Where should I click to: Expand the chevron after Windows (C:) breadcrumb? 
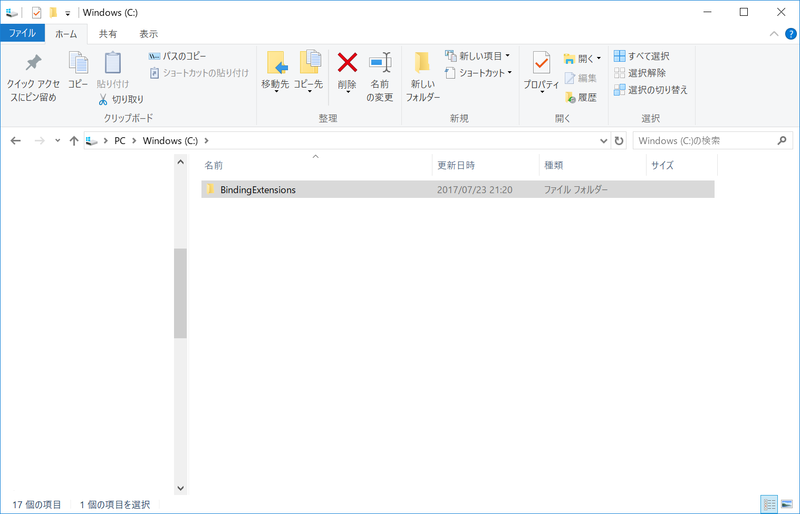tap(207, 141)
